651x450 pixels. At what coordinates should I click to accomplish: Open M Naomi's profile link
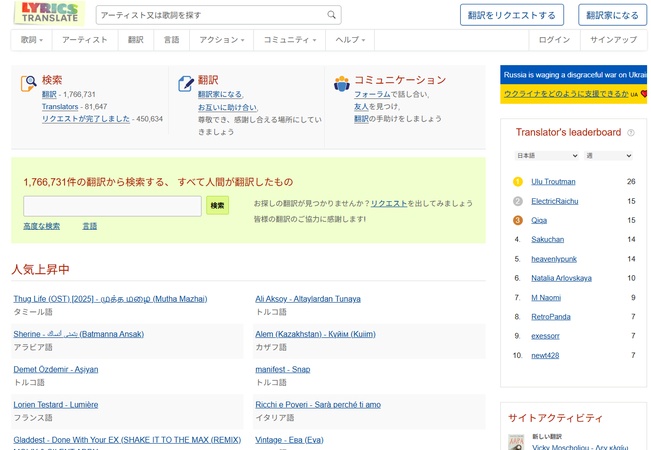546,298
